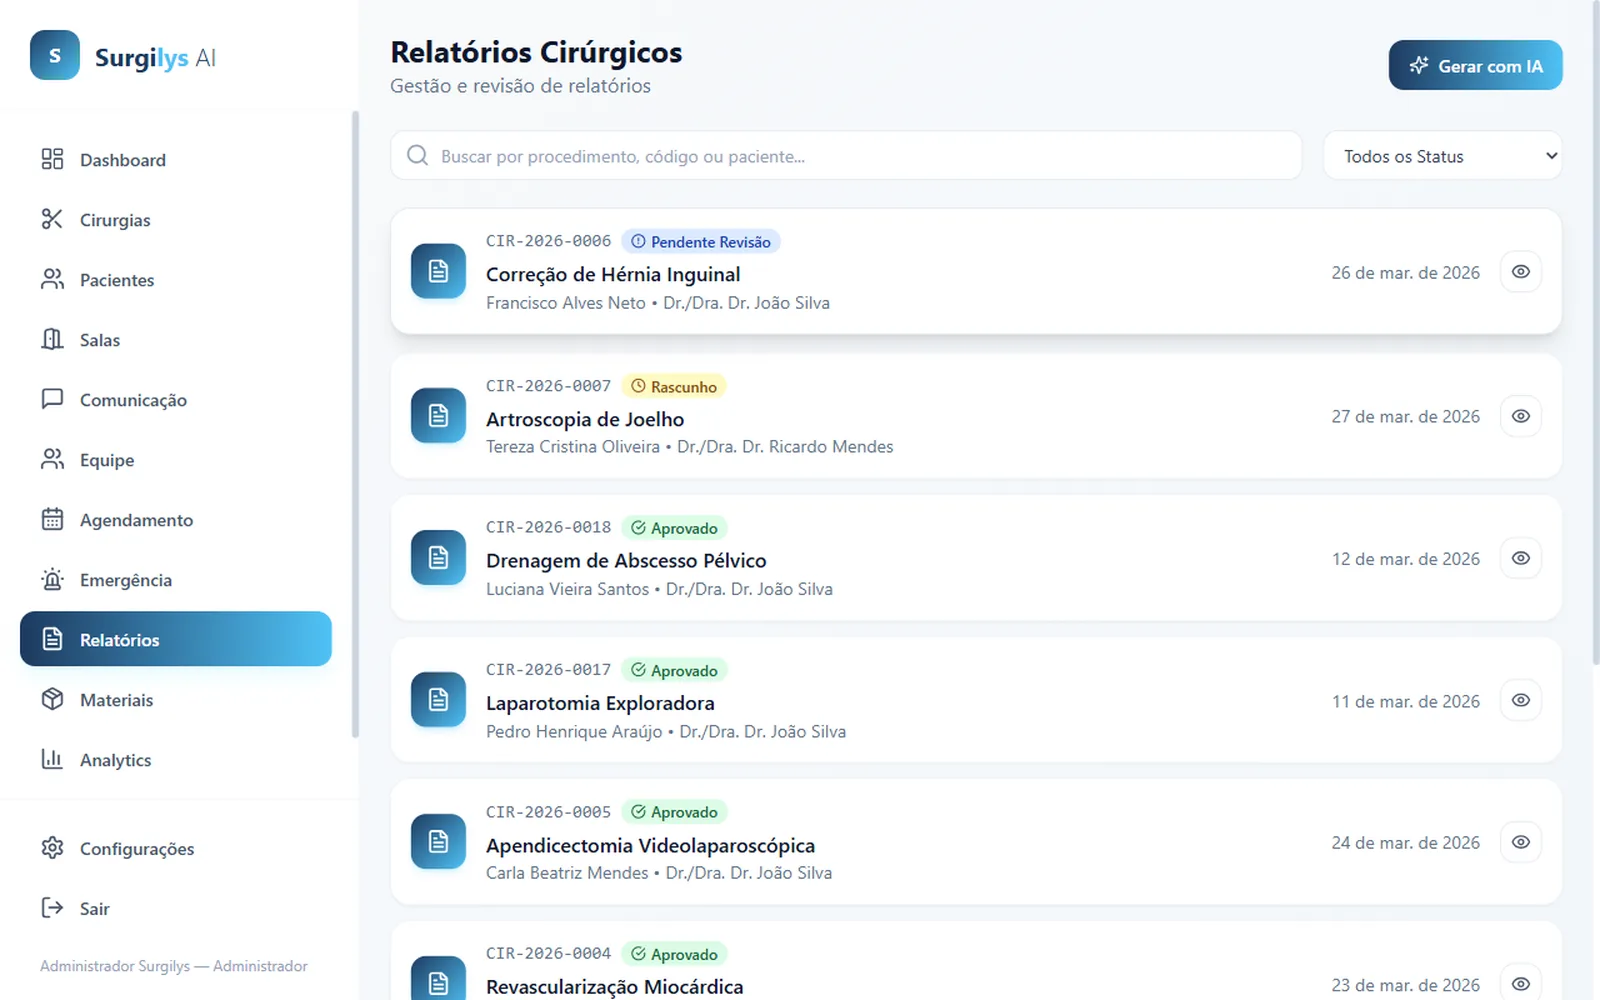Switch to the Agendamento page
Viewport: 1600px width, 1000px height.
[x=176, y=519]
